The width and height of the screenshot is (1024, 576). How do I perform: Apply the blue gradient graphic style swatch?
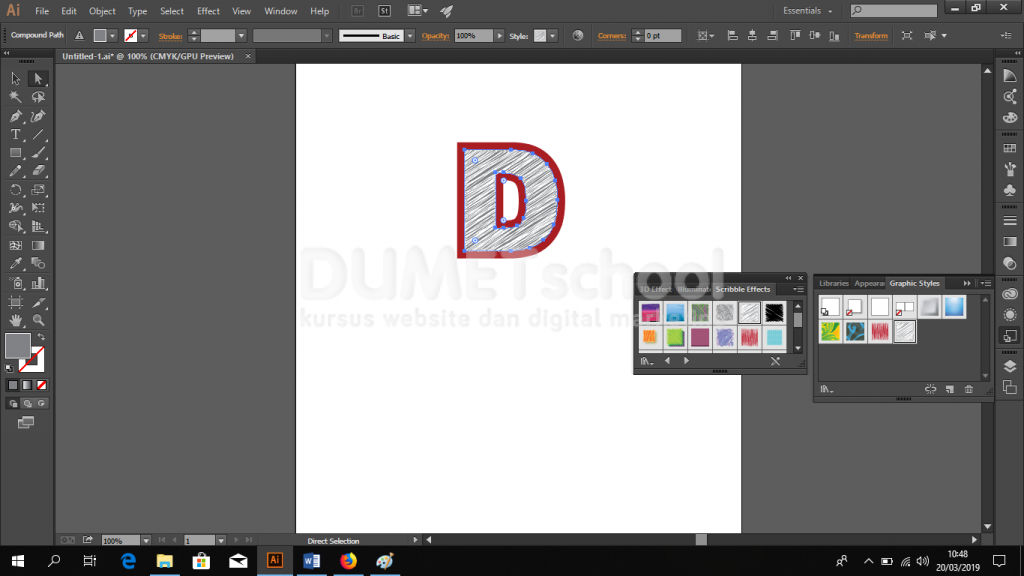point(954,306)
